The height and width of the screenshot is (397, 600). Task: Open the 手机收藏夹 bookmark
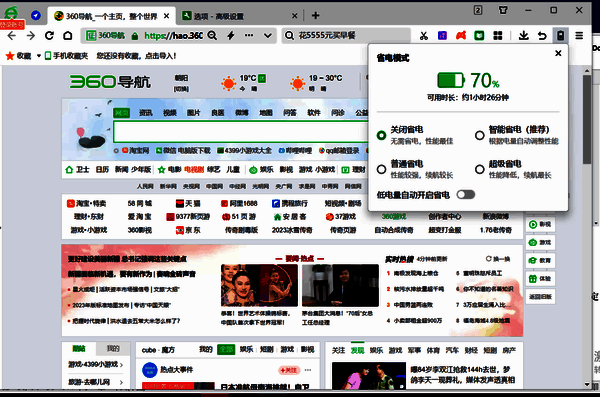pos(66,56)
